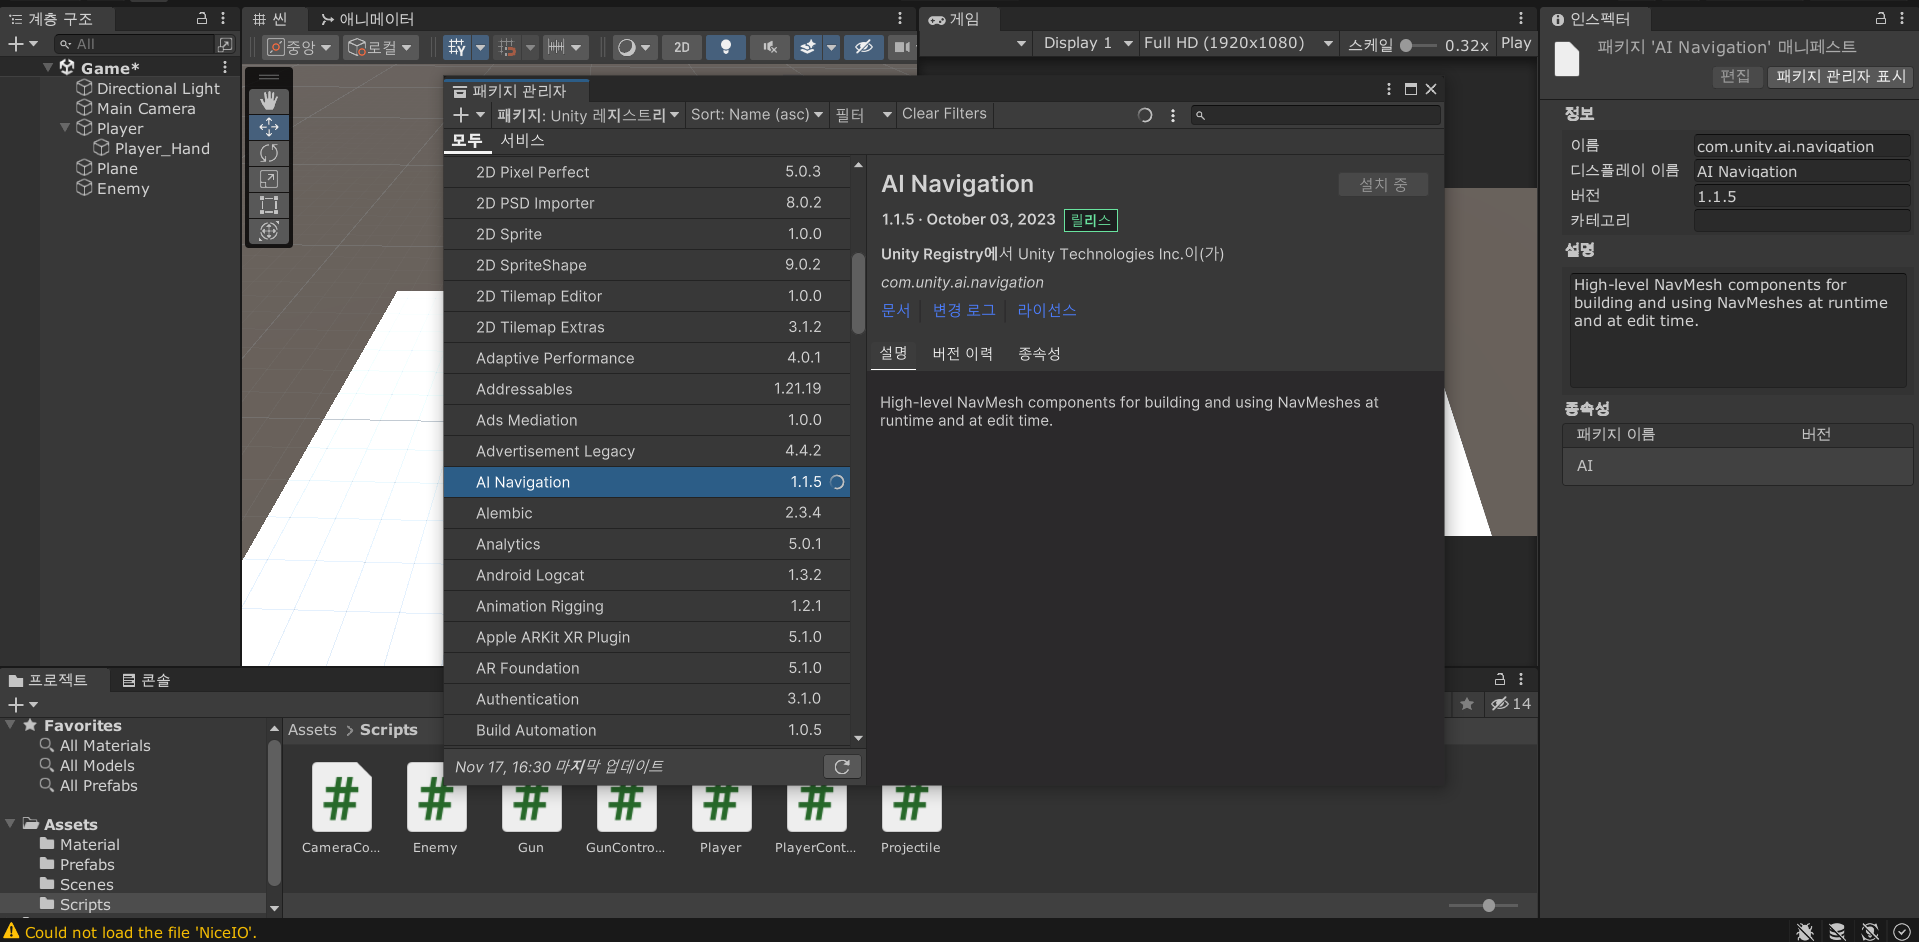The width and height of the screenshot is (1919, 942).
Task: Select the Hand view tool
Action: (269, 101)
